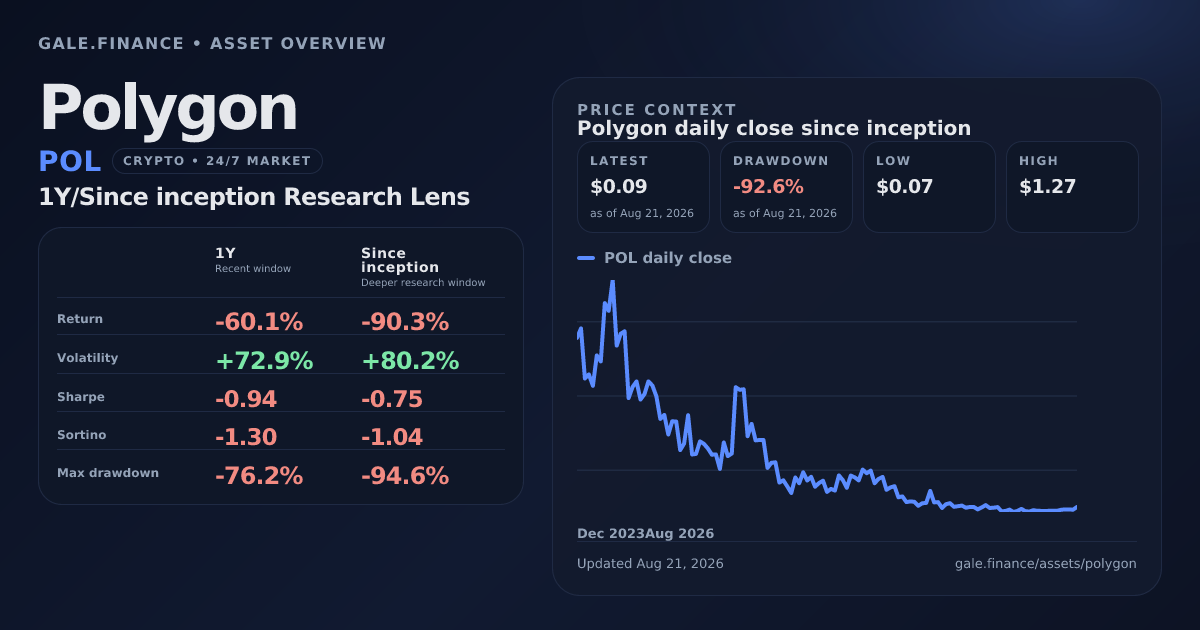Select the Polygon daily close since inception title
Image resolution: width=1200 pixels, height=630 pixels.
tap(774, 128)
